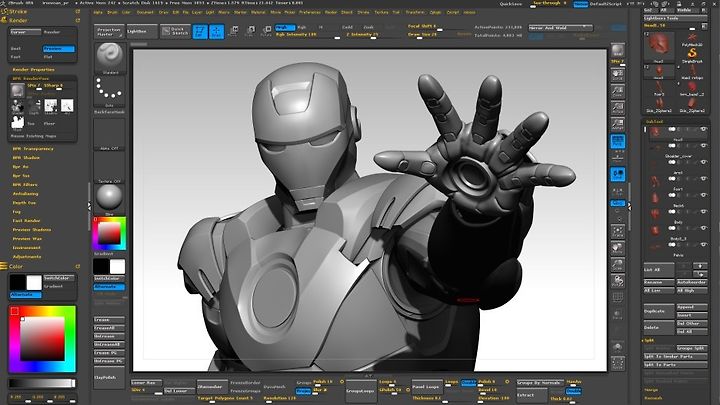Expand the Fog section
The height and width of the screenshot is (405, 720).
tap(17, 212)
